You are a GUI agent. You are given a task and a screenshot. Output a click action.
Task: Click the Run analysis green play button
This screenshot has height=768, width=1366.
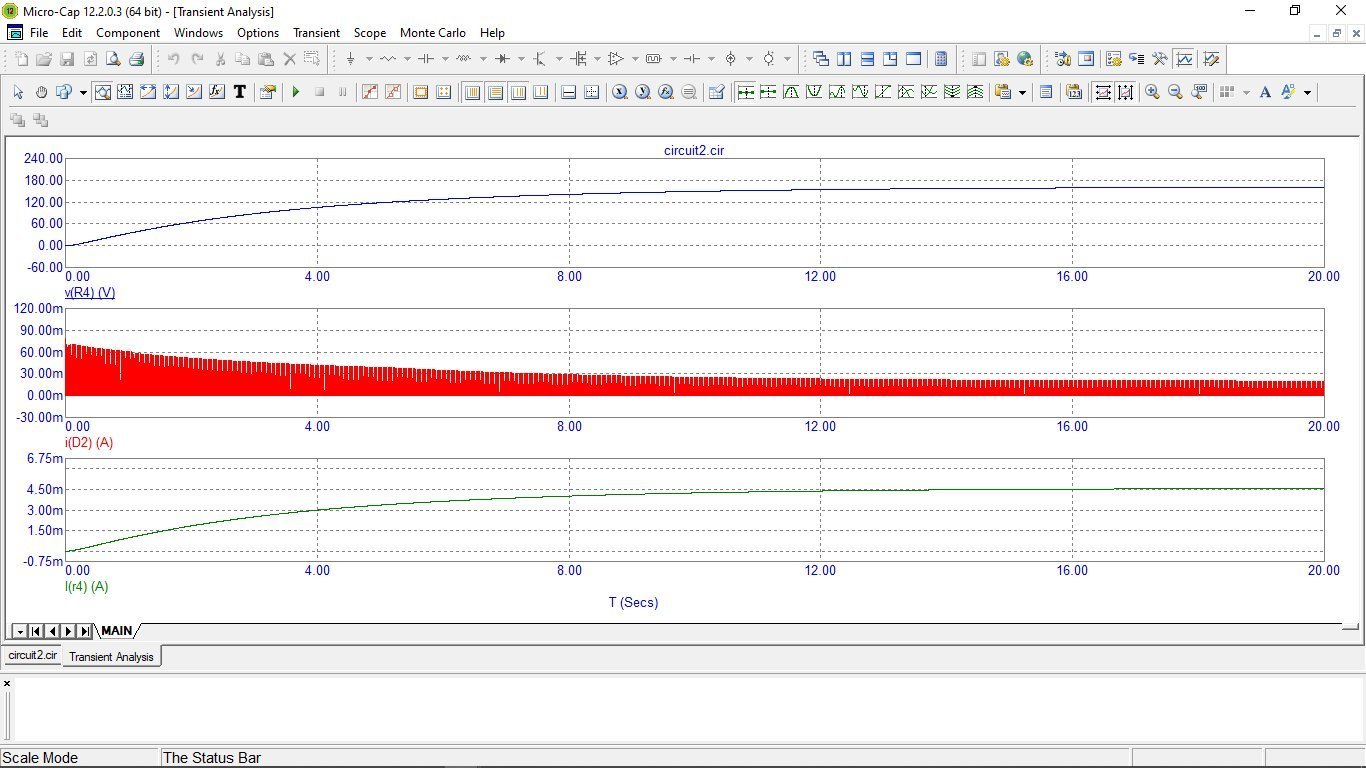coord(296,92)
